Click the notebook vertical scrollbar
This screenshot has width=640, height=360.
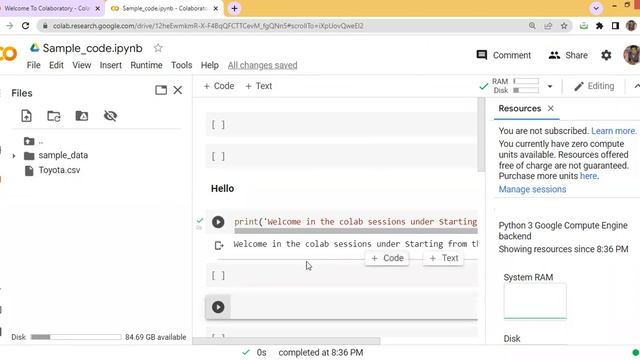[x=481, y=135]
